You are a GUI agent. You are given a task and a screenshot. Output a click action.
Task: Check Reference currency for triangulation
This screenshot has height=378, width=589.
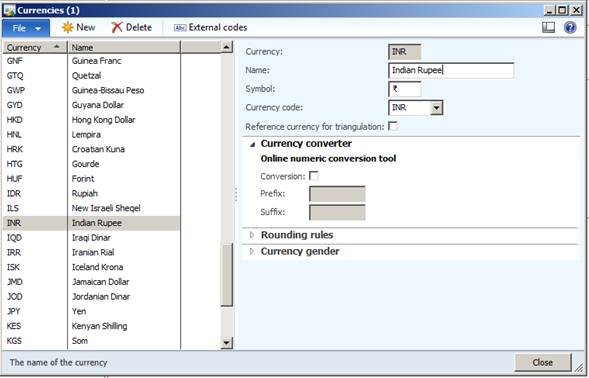(393, 126)
